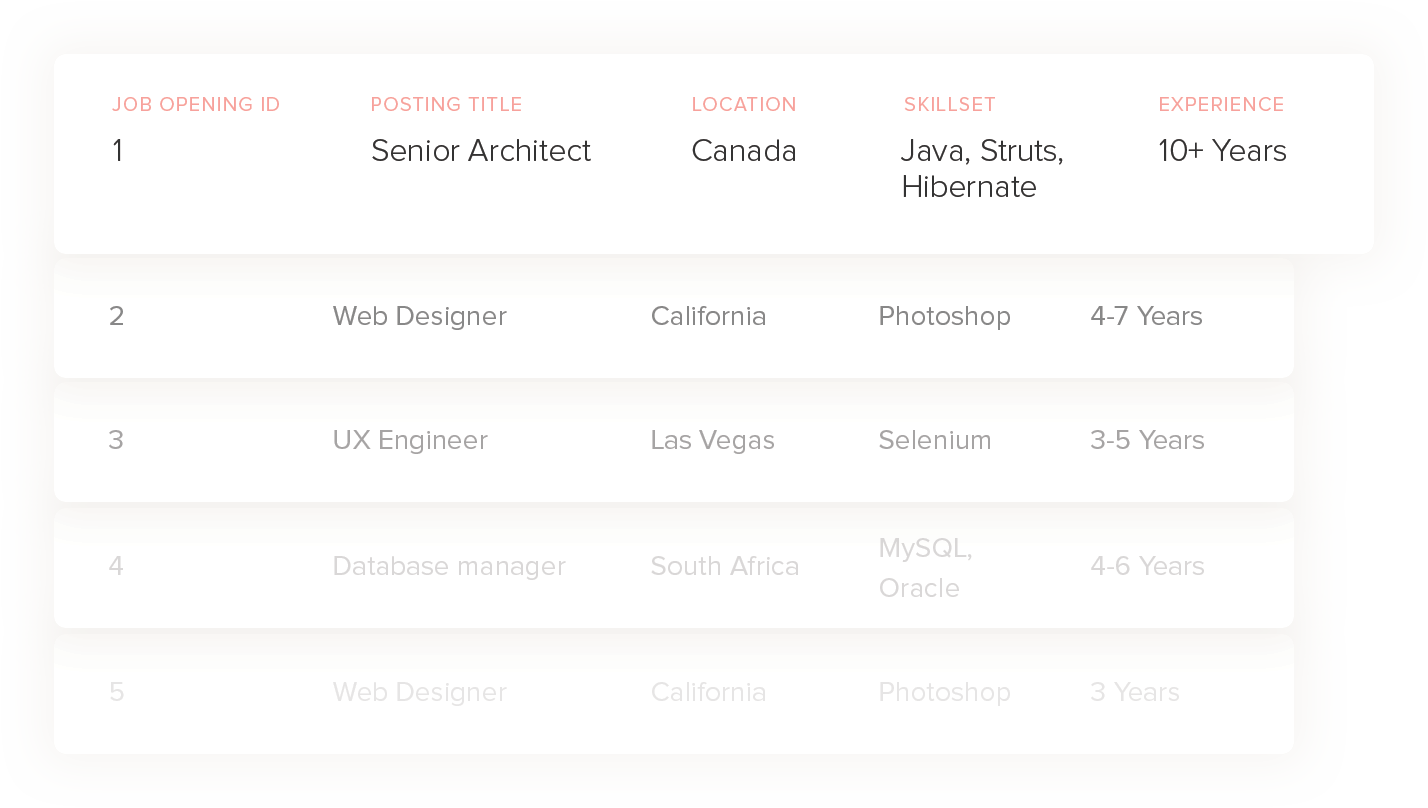Viewport: 1428px width, 808px height.
Task: Click the Experience column header
Action: [x=1221, y=105]
